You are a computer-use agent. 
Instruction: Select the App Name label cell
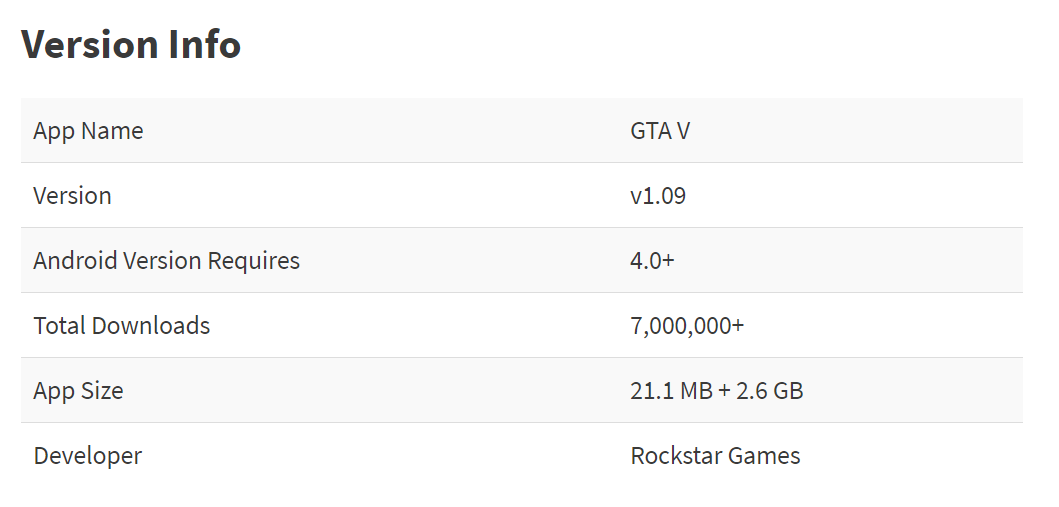pos(88,131)
